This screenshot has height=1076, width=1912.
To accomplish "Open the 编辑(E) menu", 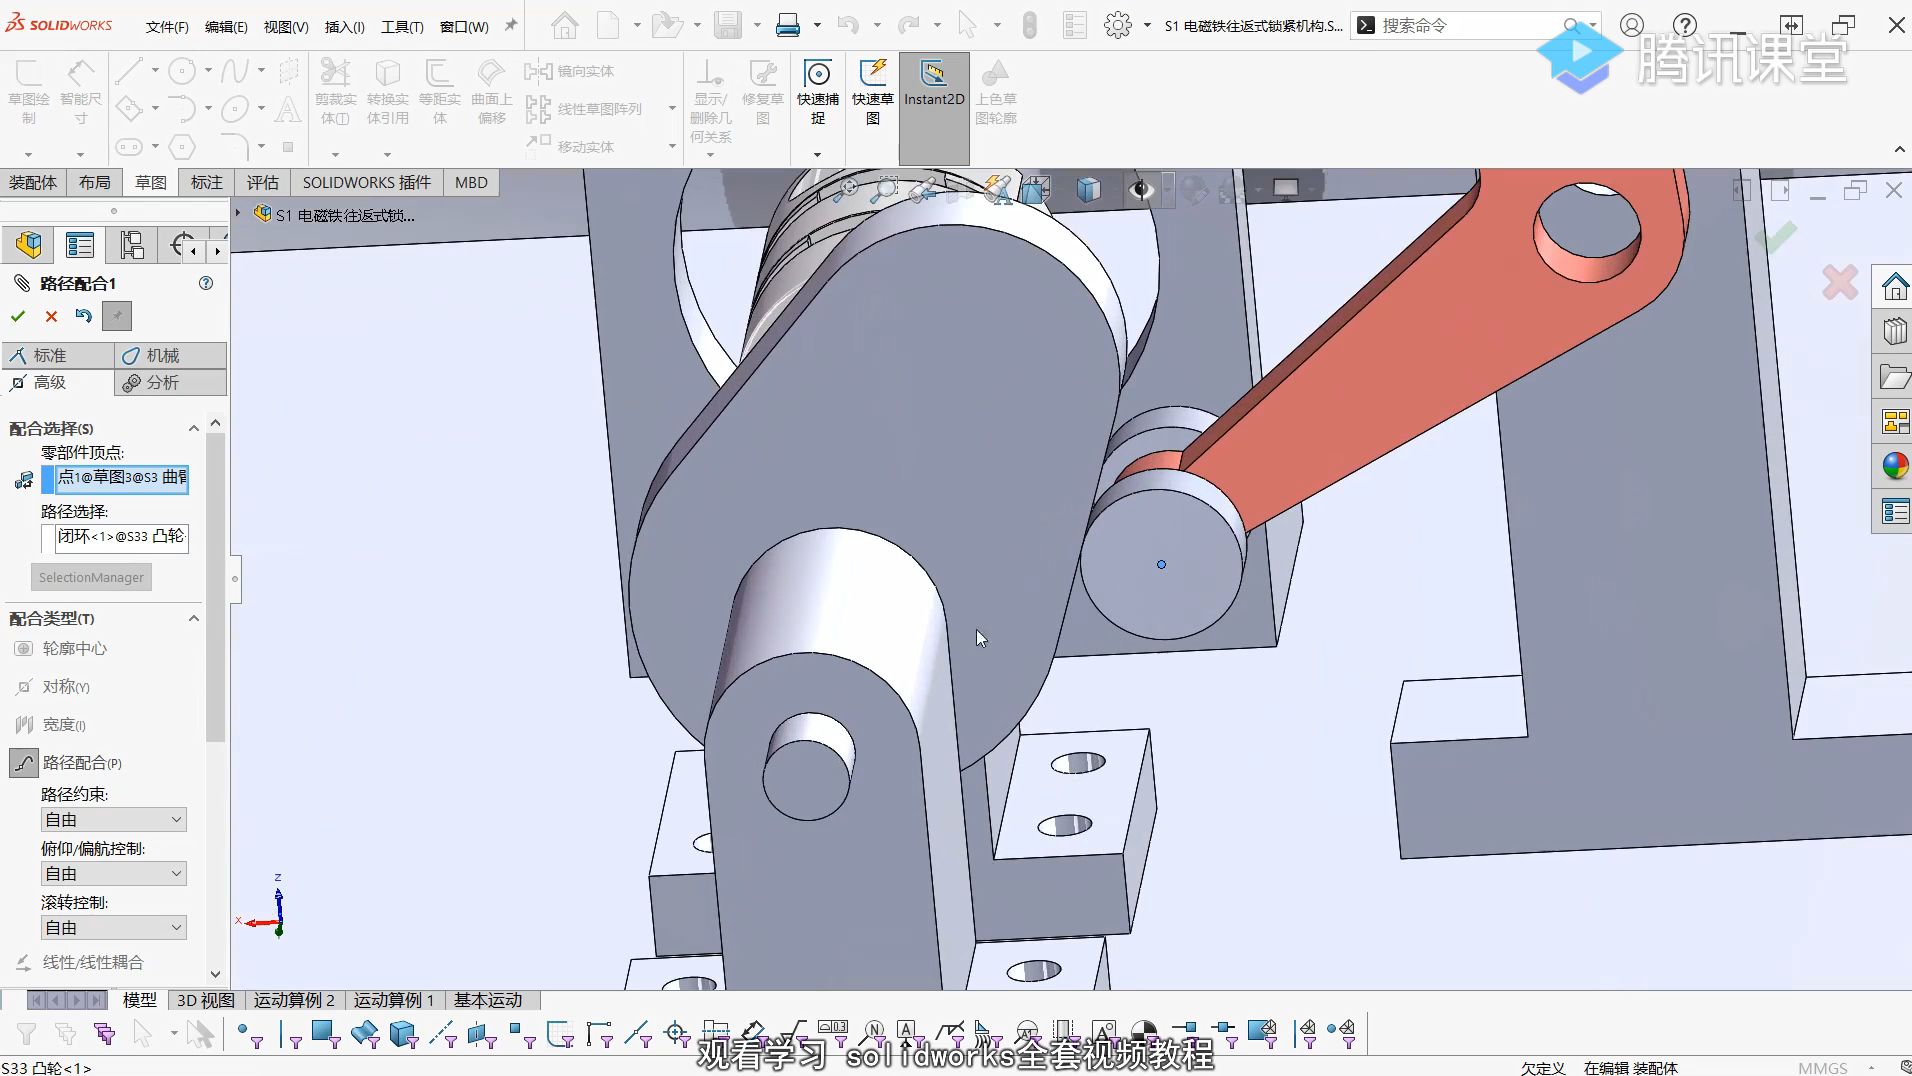I will [x=226, y=26].
